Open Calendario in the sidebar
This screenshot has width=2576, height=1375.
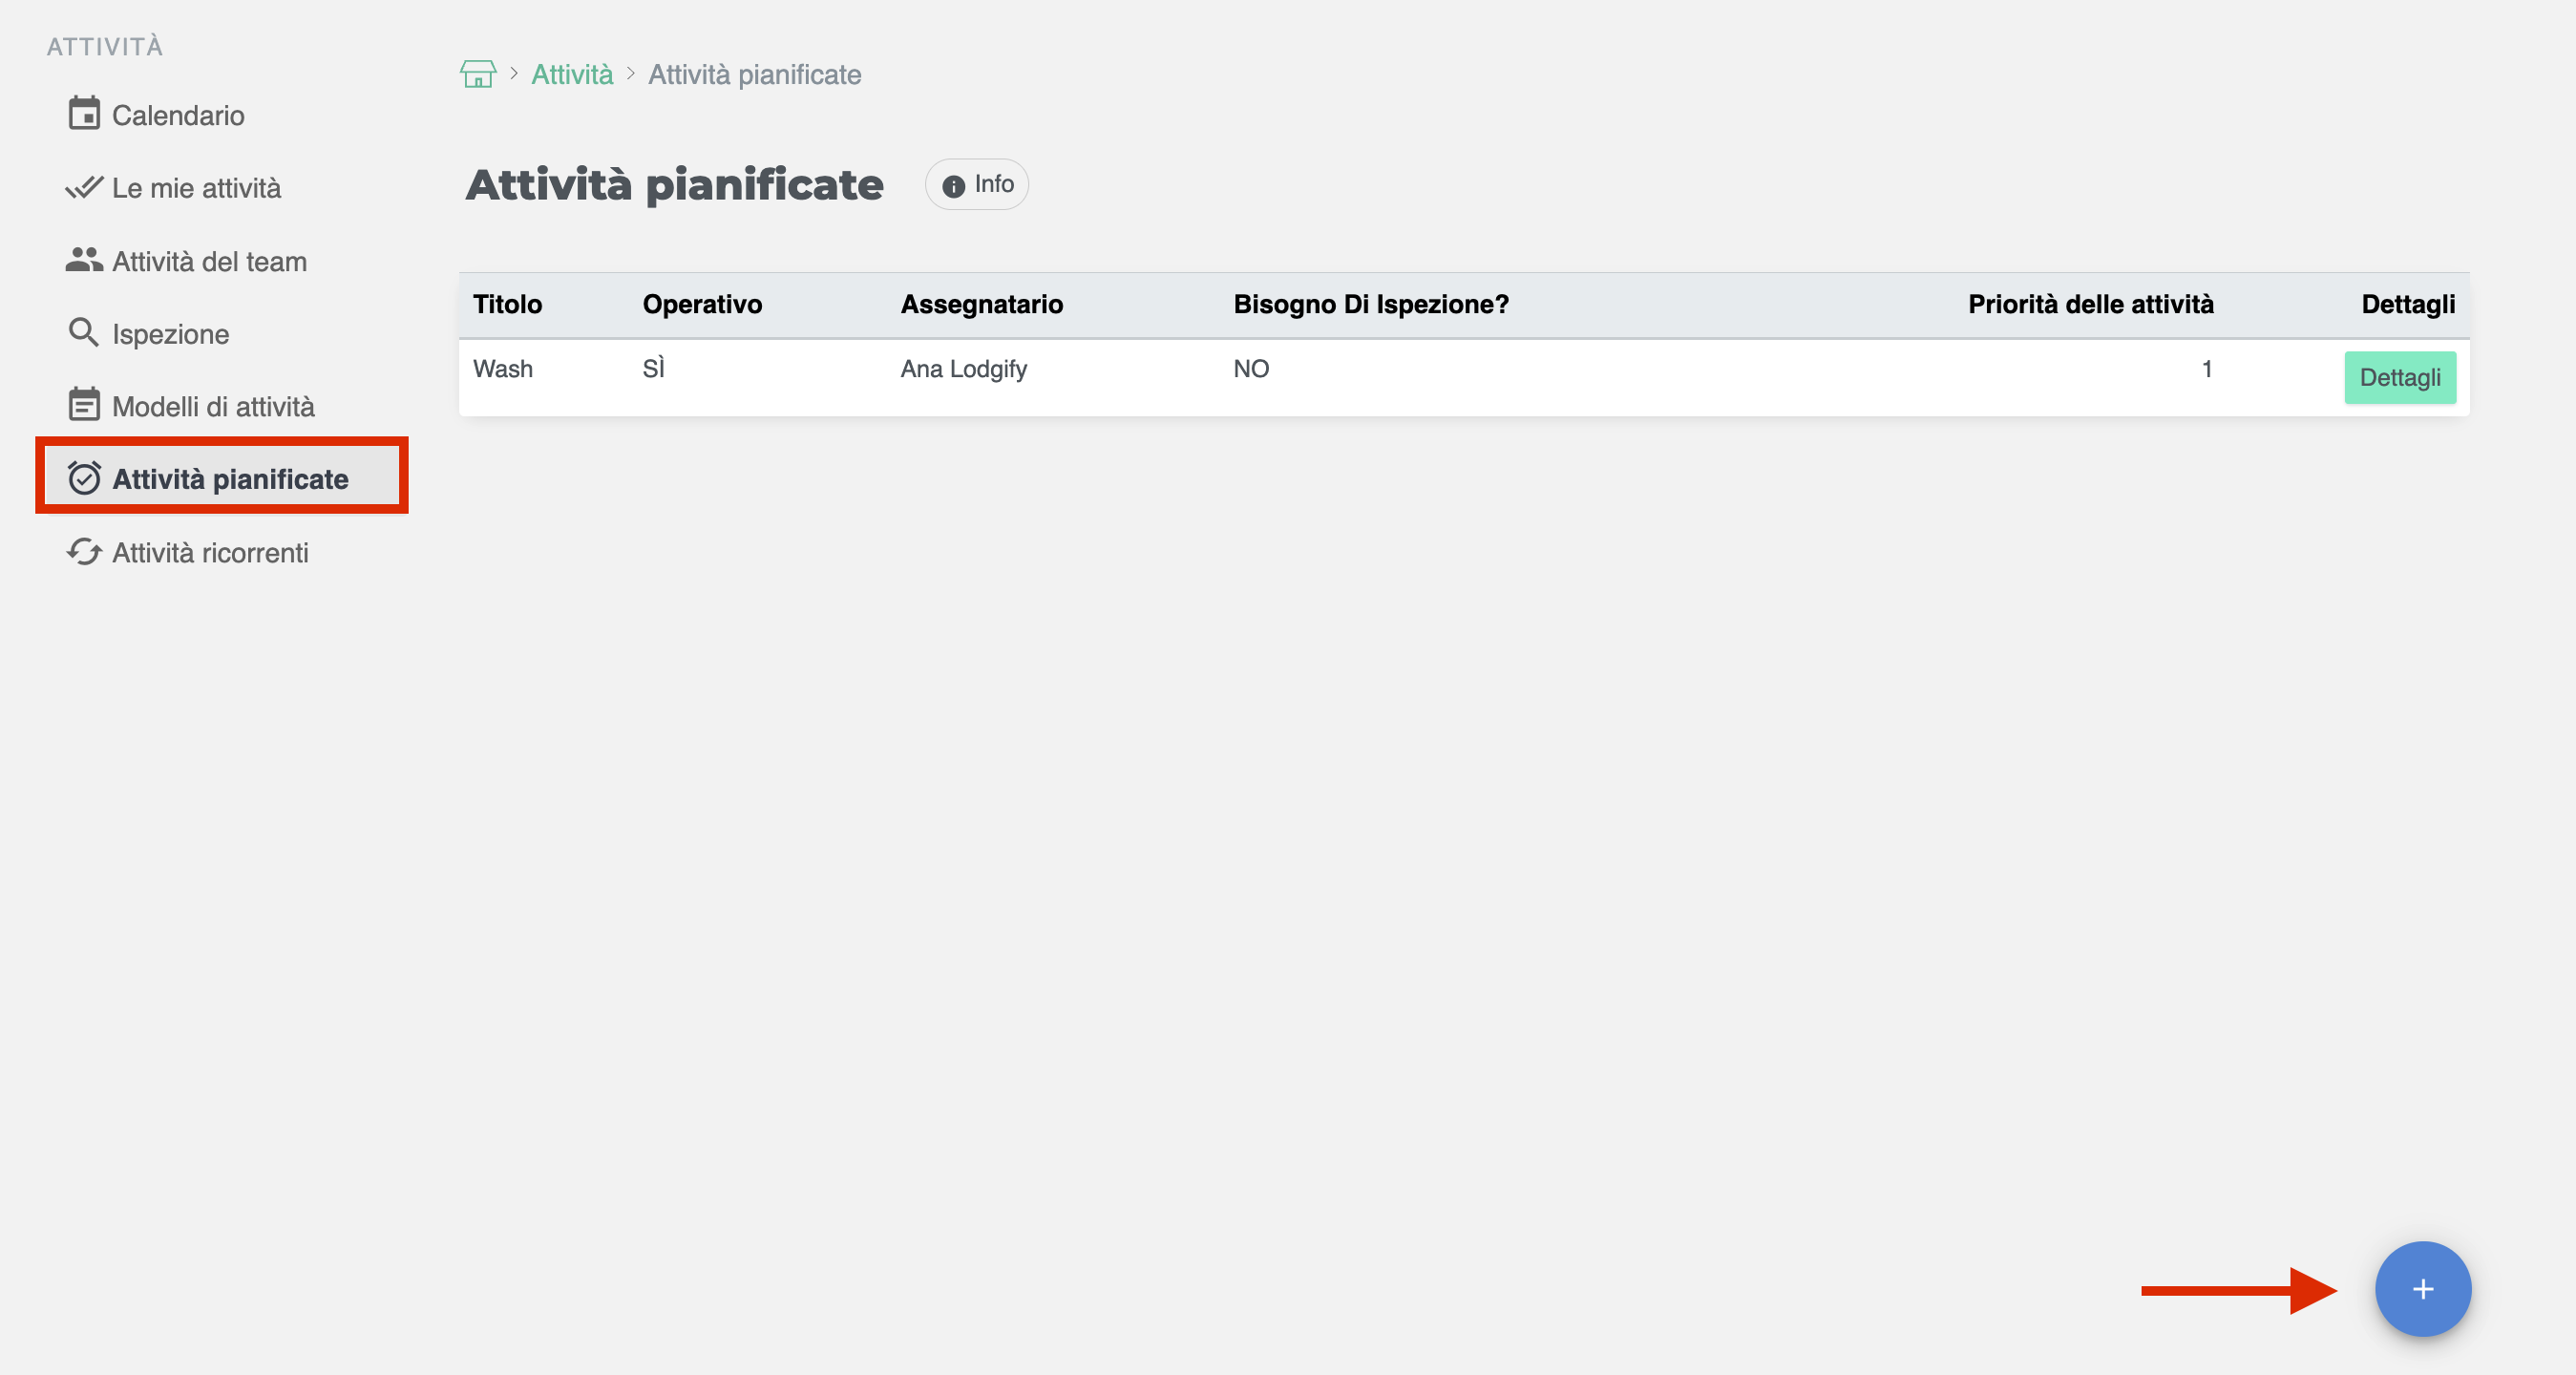click(x=178, y=115)
